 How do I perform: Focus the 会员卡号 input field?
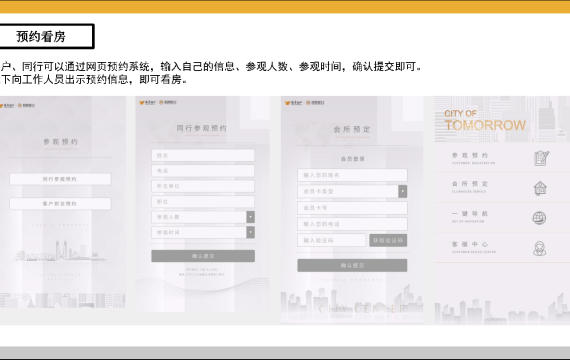[x=352, y=208]
